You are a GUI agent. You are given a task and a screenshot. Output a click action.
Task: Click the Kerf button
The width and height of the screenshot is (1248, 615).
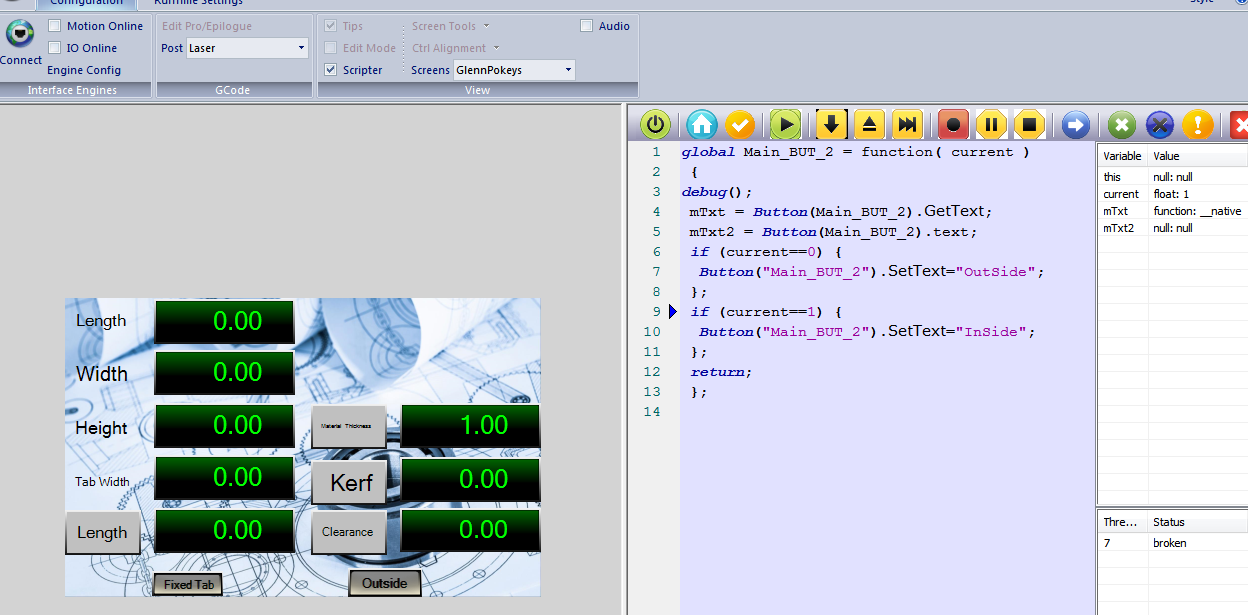click(x=350, y=483)
